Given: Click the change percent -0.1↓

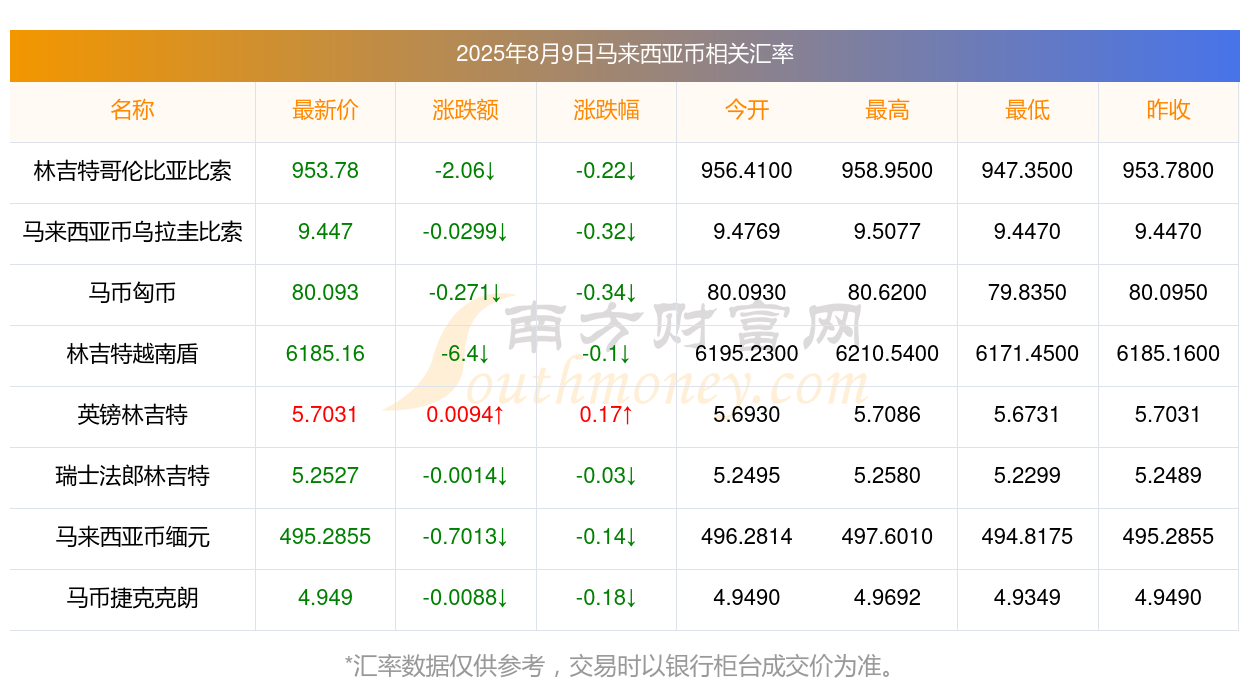Looking at the screenshot, I should (606, 354).
